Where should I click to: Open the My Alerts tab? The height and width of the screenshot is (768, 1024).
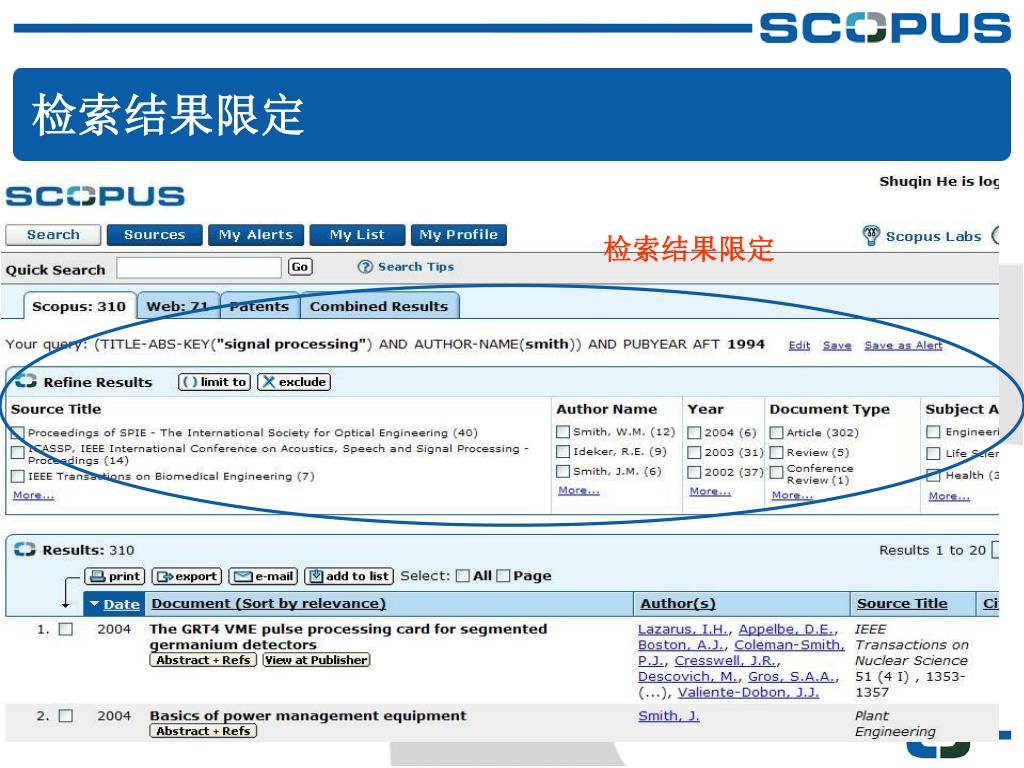[255, 234]
